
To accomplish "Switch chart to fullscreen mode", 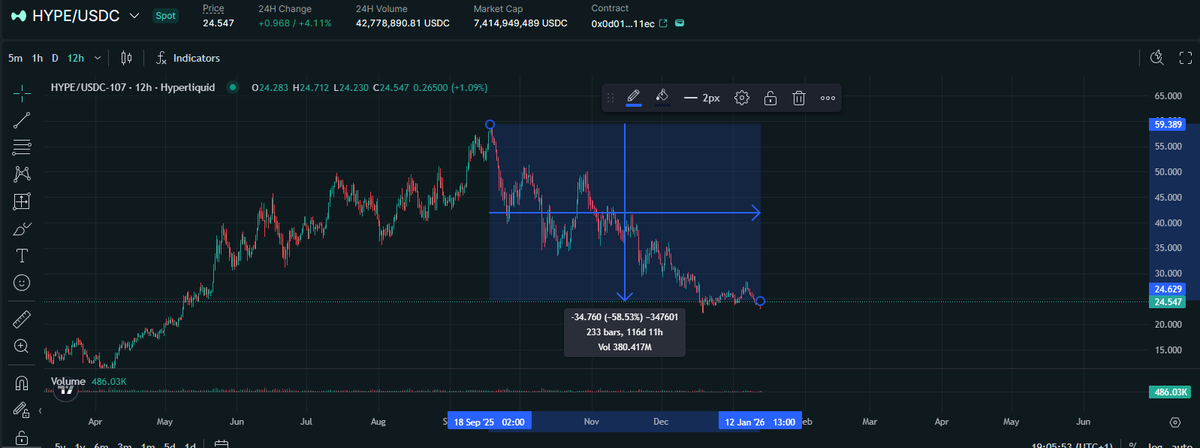I will 1184,58.
